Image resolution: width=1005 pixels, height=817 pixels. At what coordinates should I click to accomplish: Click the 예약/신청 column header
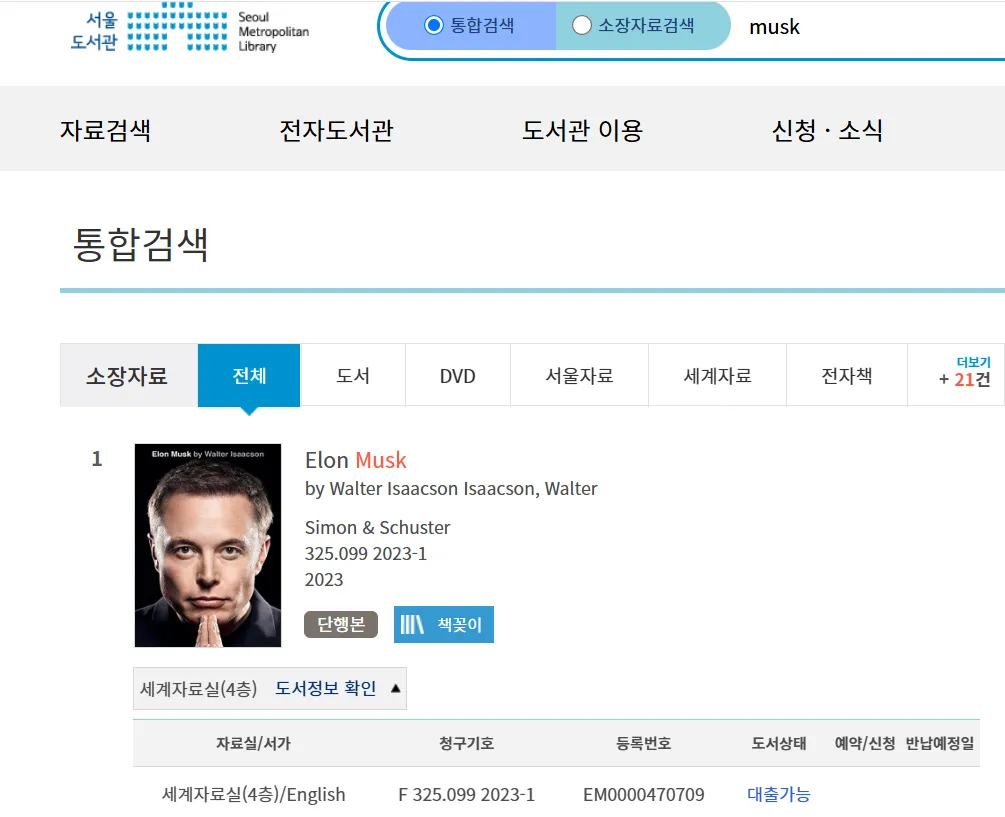(x=865, y=743)
